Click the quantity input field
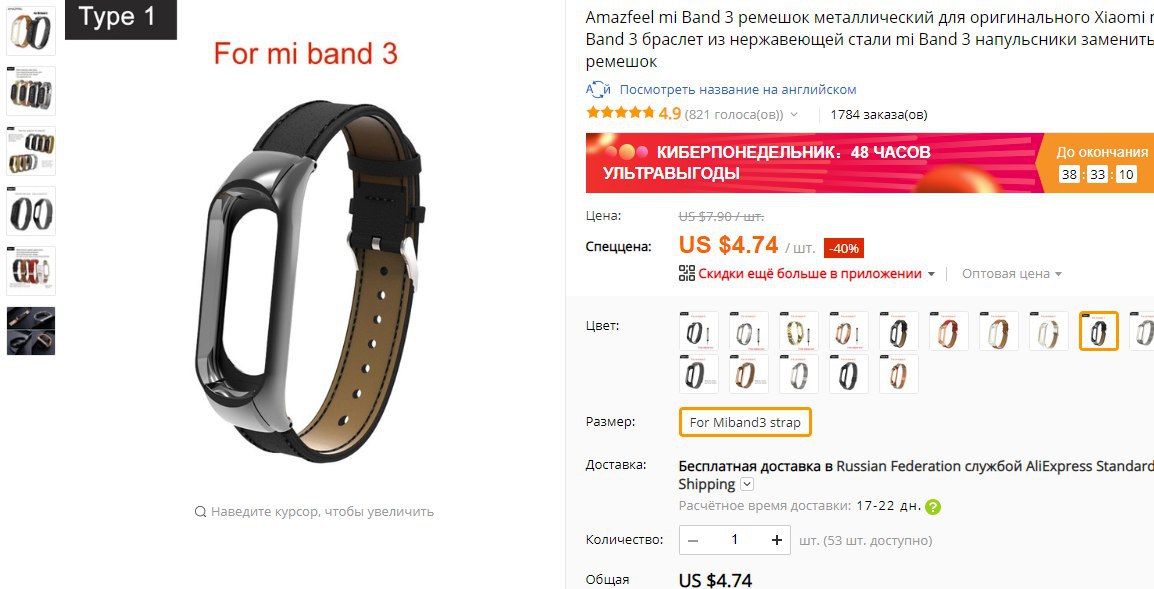This screenshot has height=589, width=1154. click(x=734, y=540)
